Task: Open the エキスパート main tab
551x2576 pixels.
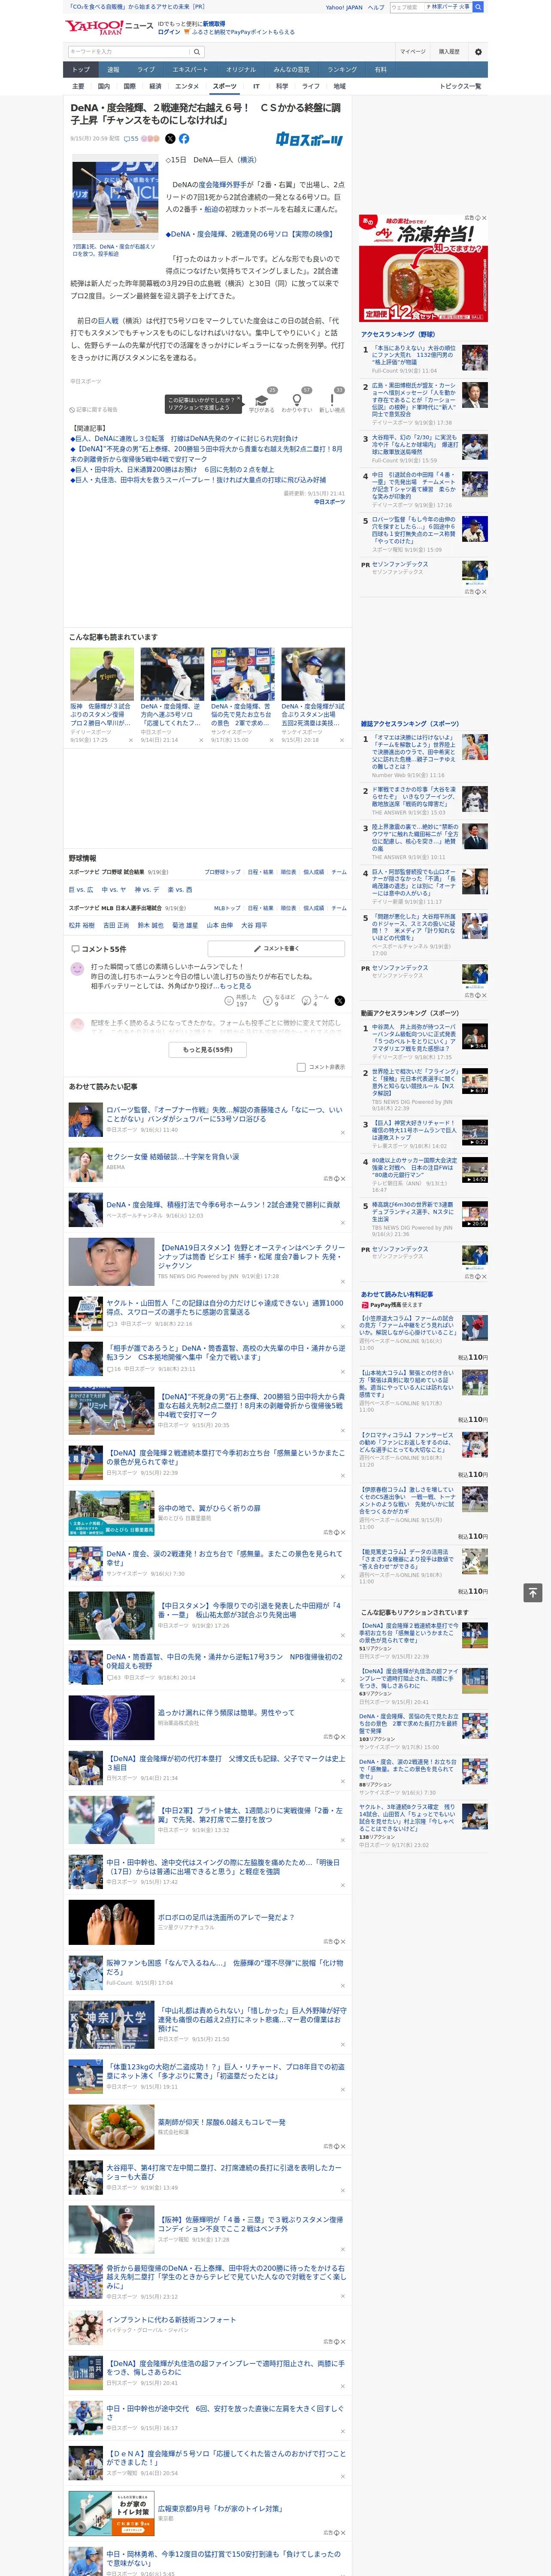Action: click(190, 69)
